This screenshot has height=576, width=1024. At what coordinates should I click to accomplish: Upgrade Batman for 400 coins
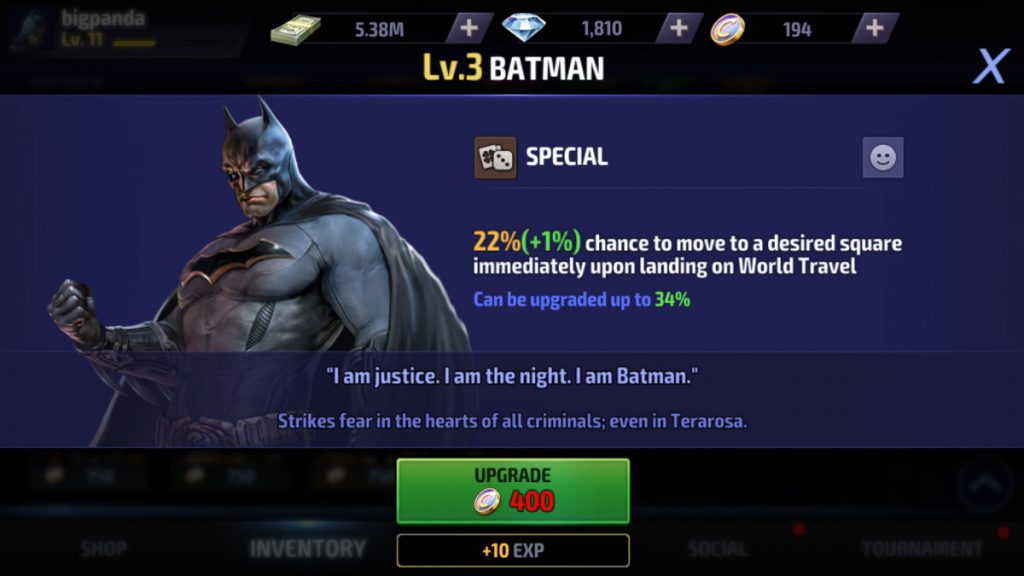pyautogui.click(x=513, y=491)
